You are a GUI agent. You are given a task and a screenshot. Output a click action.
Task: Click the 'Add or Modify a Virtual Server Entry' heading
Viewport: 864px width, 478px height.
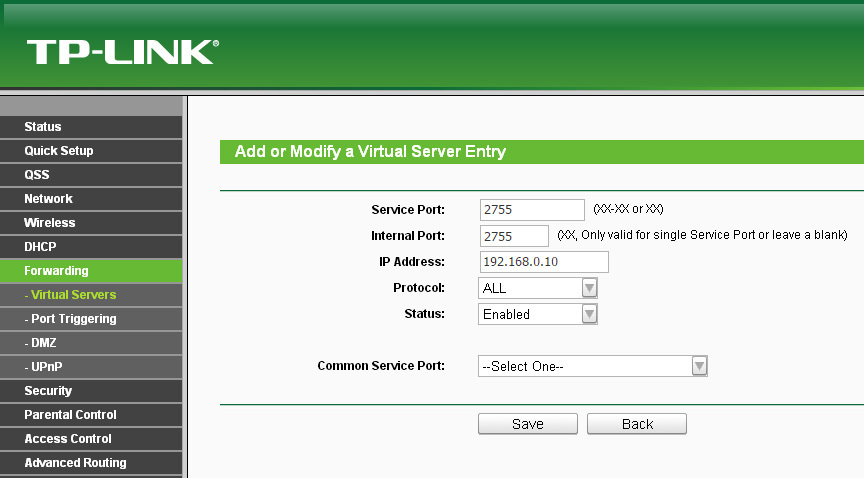coord(370,152)
